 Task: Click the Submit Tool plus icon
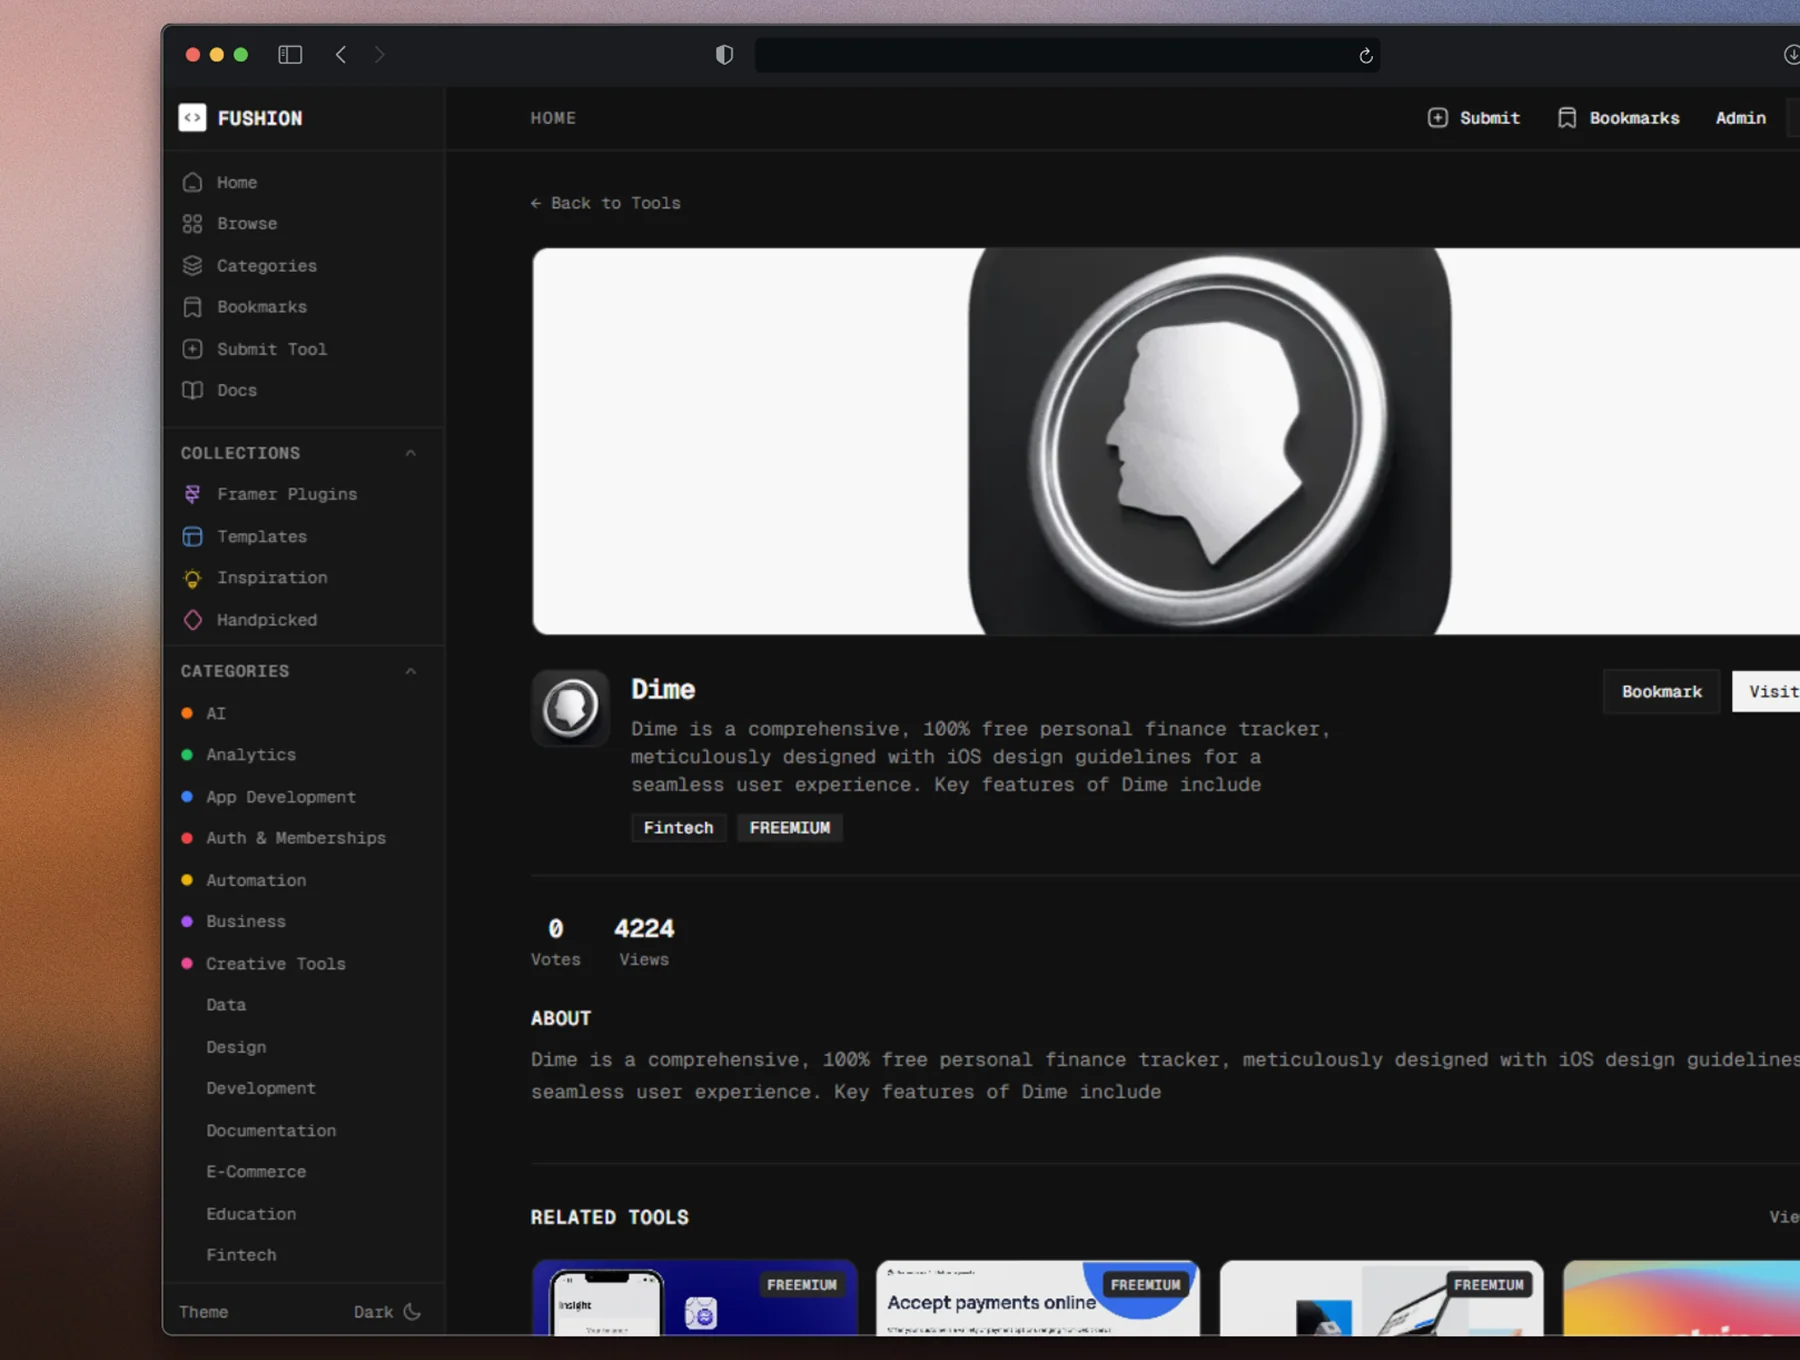[x=193, y=349]
